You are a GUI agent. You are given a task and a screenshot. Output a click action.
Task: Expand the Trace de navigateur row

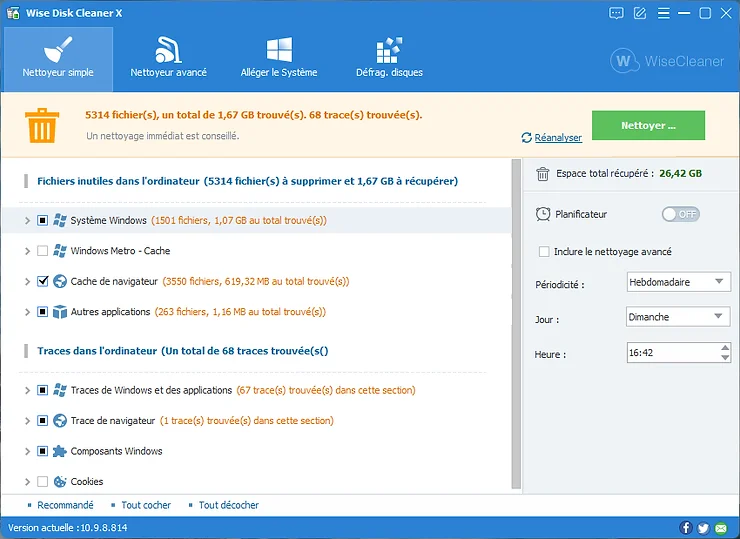tap(27, 421)
